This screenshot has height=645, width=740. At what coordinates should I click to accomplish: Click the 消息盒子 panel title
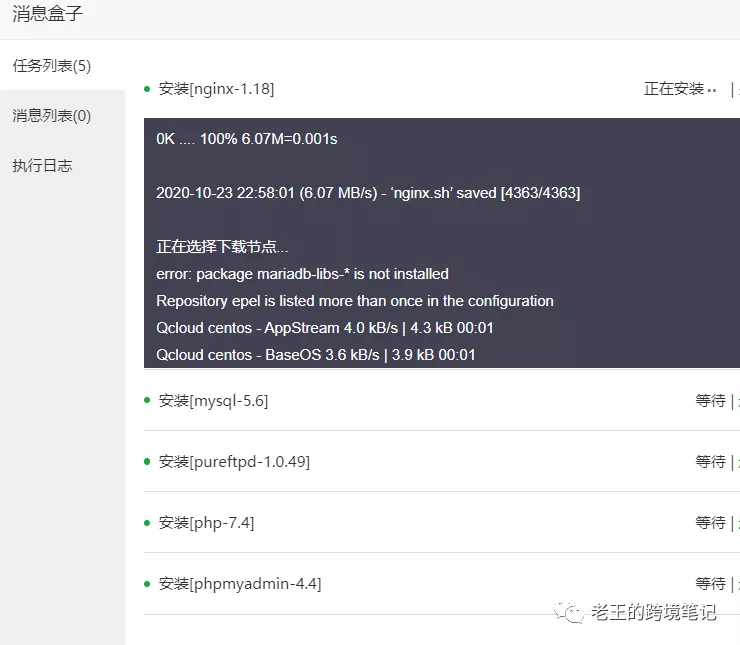point(48,14)
